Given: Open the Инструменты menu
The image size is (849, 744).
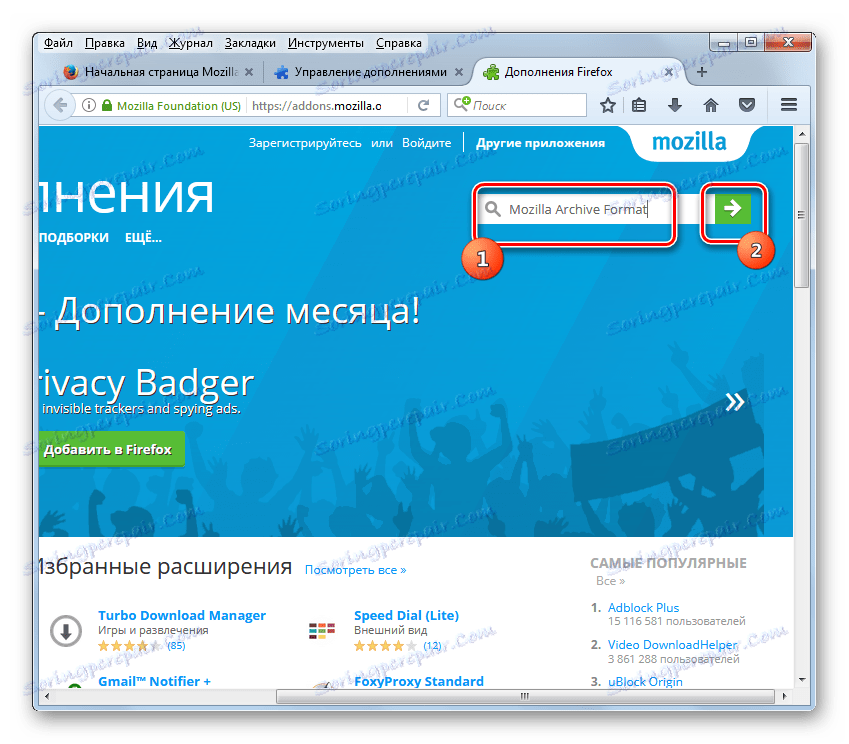Looking at the screenshot, I should pyautogui.click(x=325, y=43).
